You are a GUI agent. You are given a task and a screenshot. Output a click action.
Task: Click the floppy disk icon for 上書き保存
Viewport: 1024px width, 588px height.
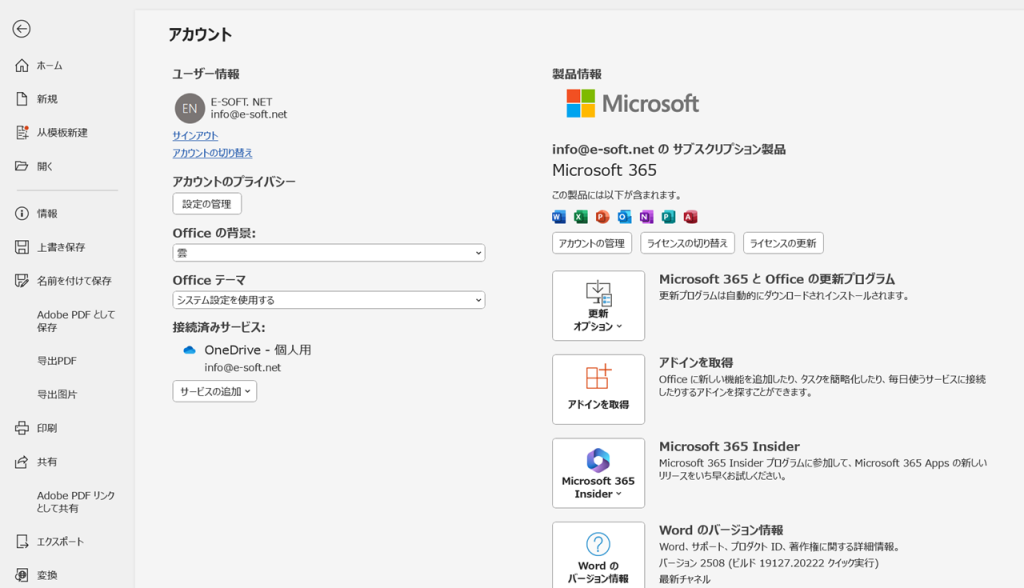tap(22, 247)
